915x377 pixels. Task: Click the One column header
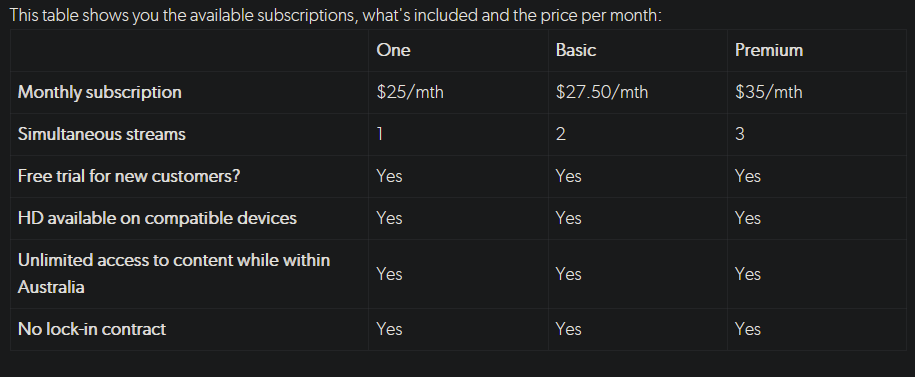click(x=393, y=50)
